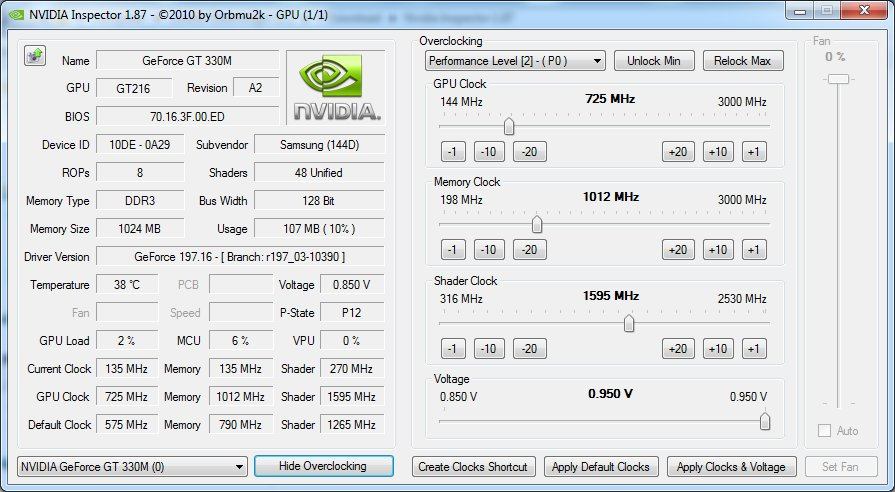This screenshot has width=895, height=492.
Task: Click the Driver Version field
Action: coord(240,257)
